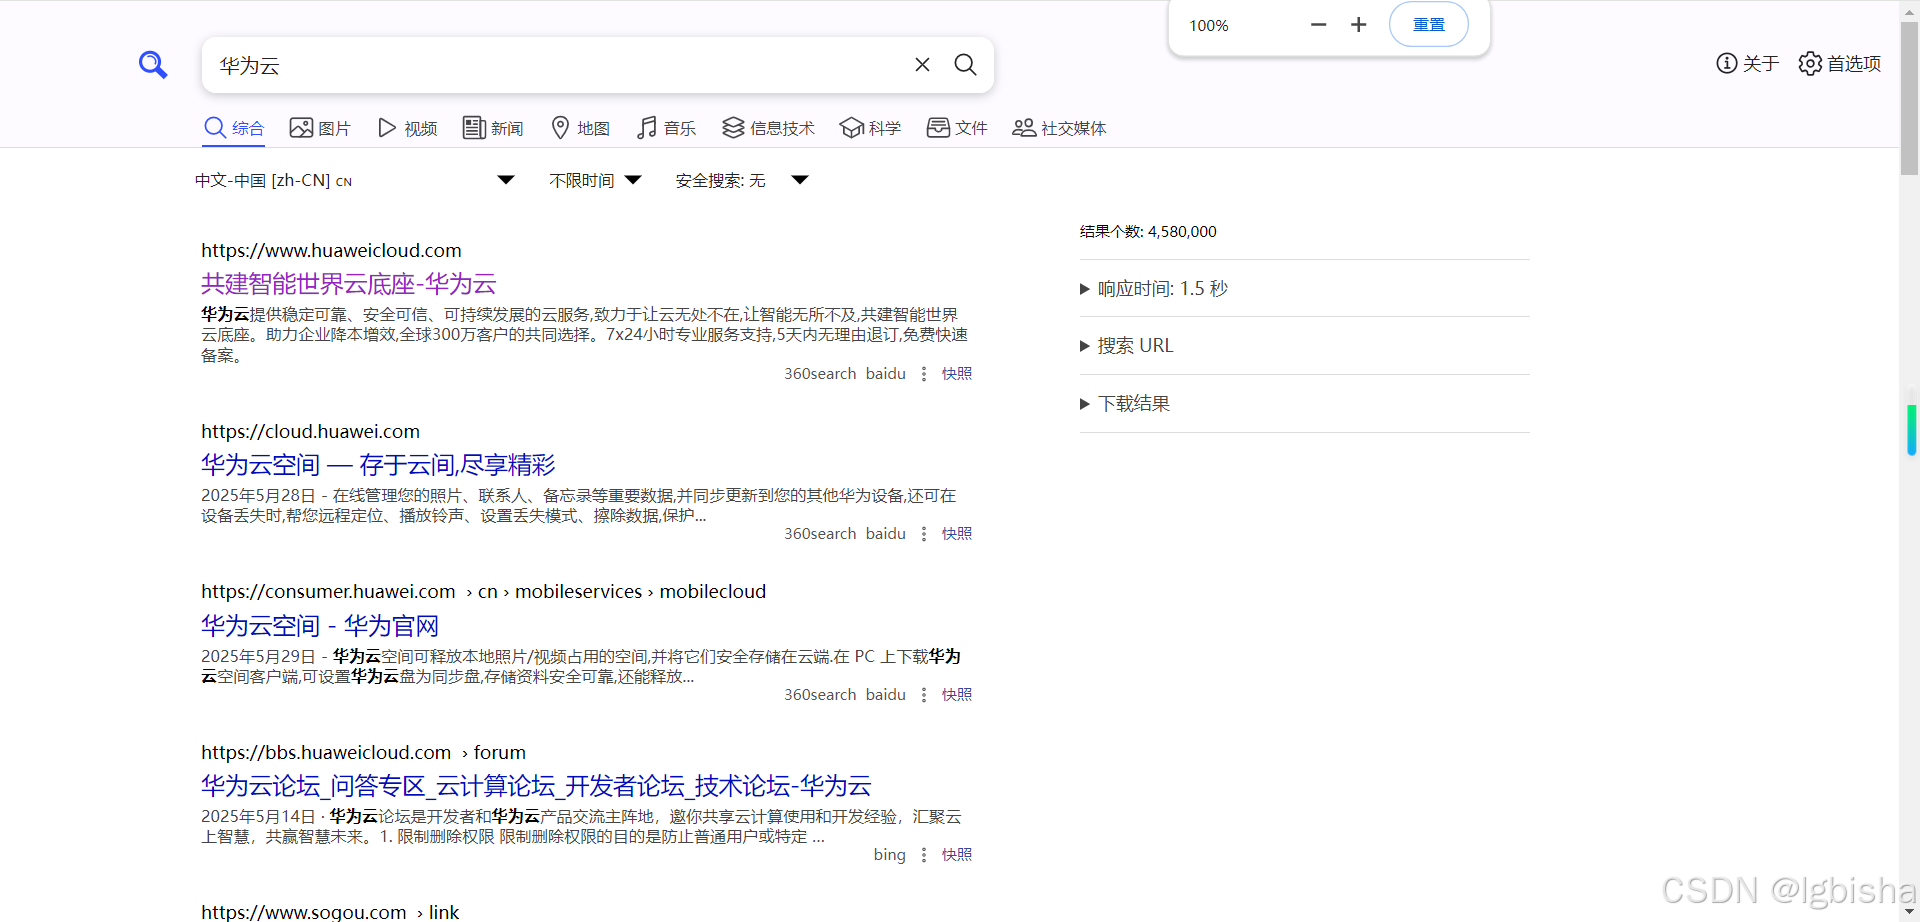Open 快照 cache for 华为官网 result
This screenshot has width=1920, height=922.
point(957,695)
